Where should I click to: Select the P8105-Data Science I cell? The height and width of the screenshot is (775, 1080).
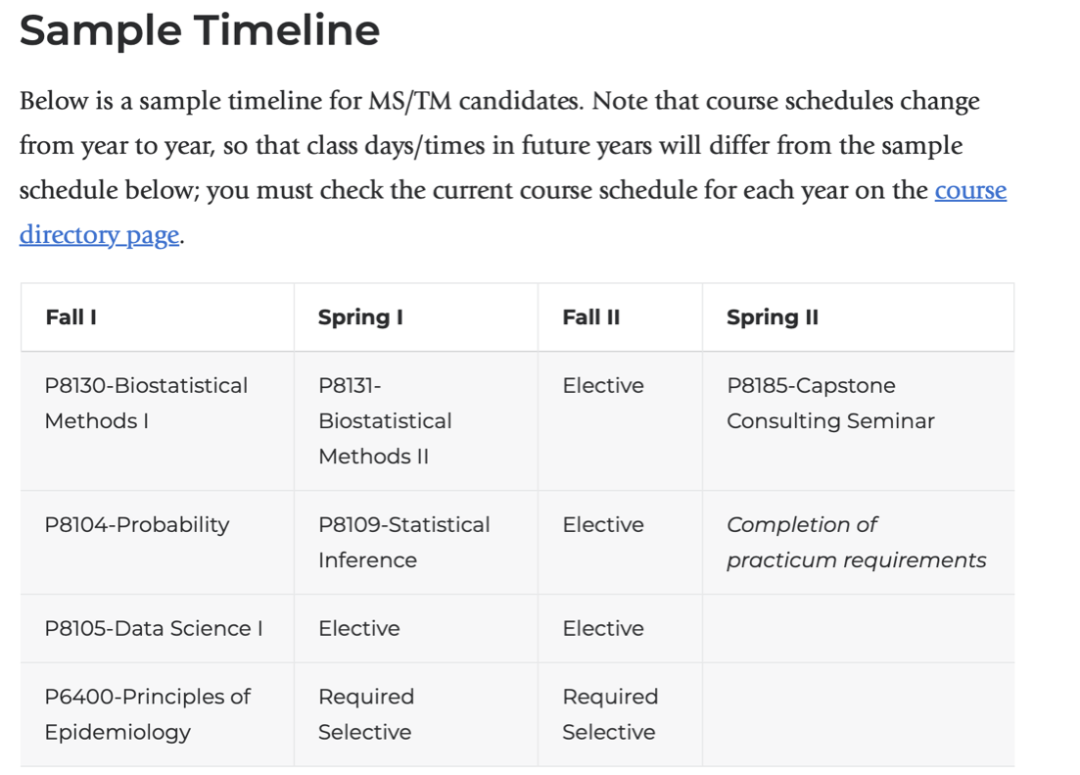(154, 629)
